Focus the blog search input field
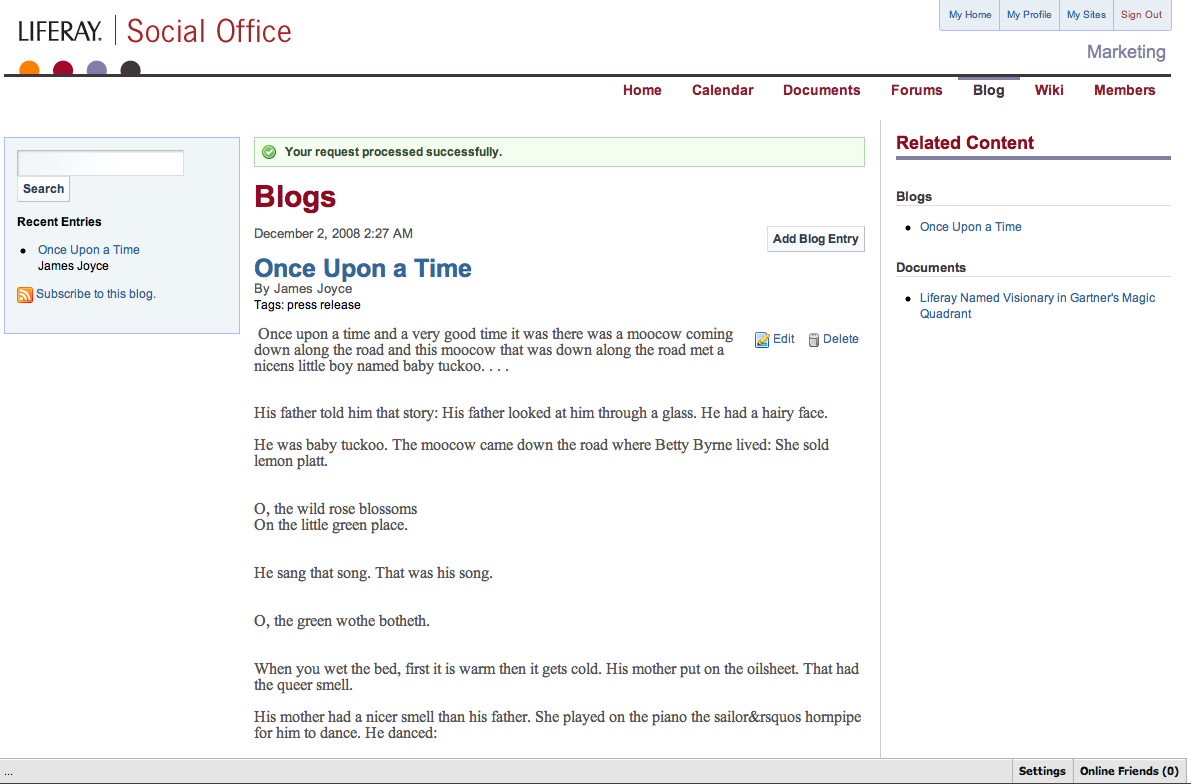The image size is (1191, 784). pyautogui.click(x=100, y=163)
